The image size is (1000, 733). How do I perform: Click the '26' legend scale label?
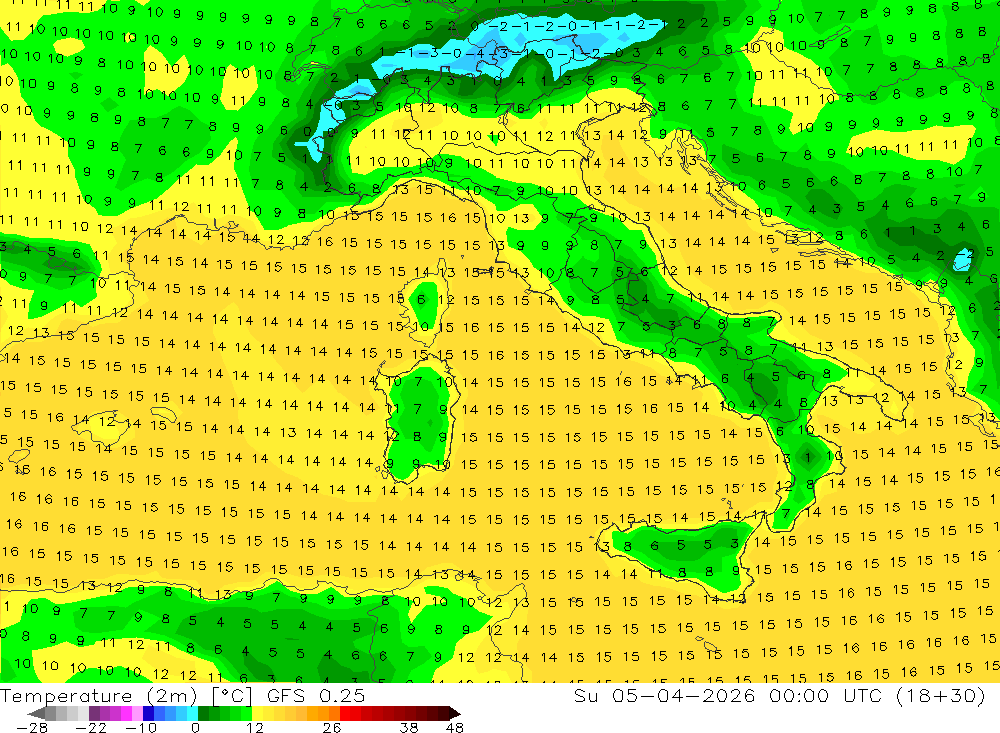click(332, 727)
